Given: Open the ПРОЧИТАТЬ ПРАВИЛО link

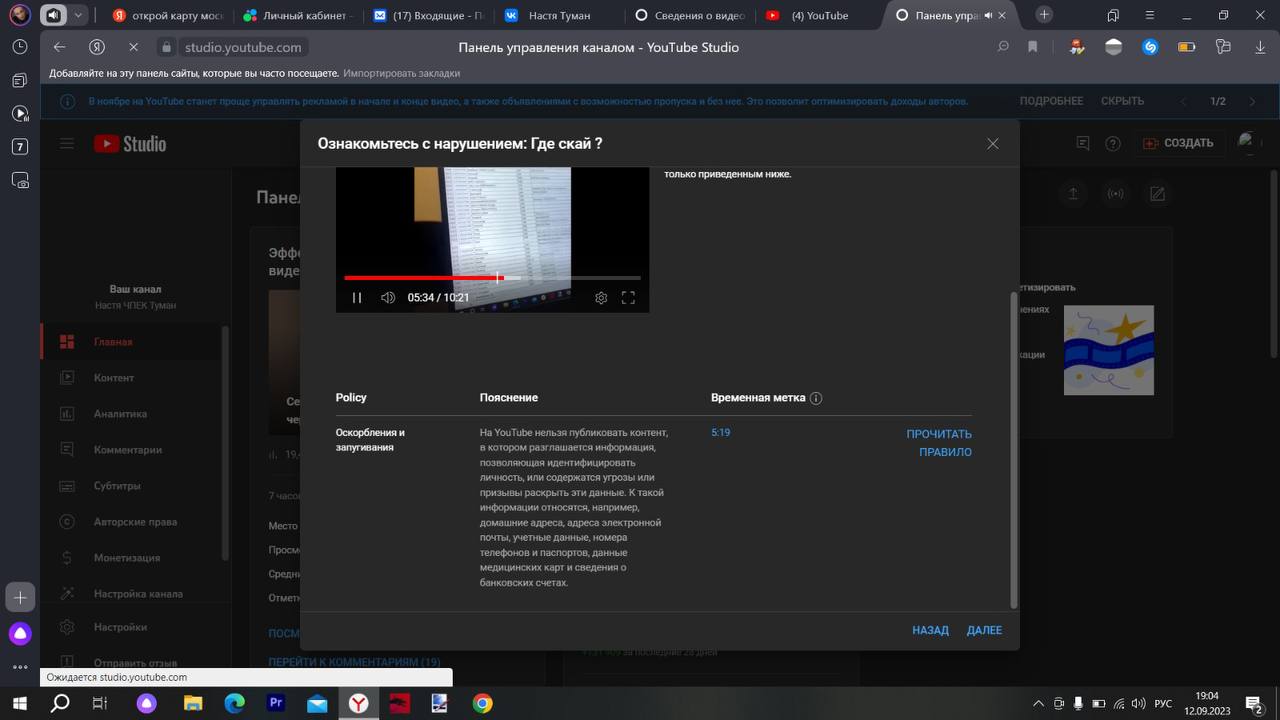Looking at the screenshot, I should coord(939,443).
